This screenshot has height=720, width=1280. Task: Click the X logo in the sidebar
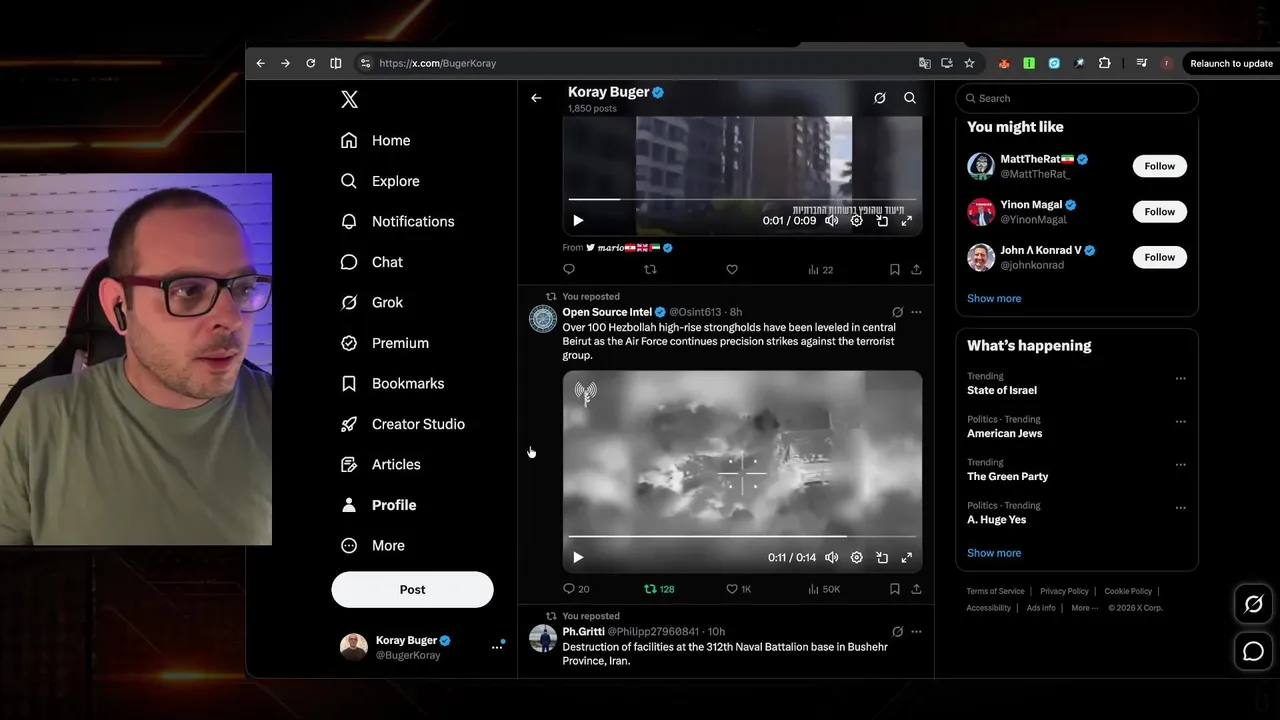[x=349, y=99]
